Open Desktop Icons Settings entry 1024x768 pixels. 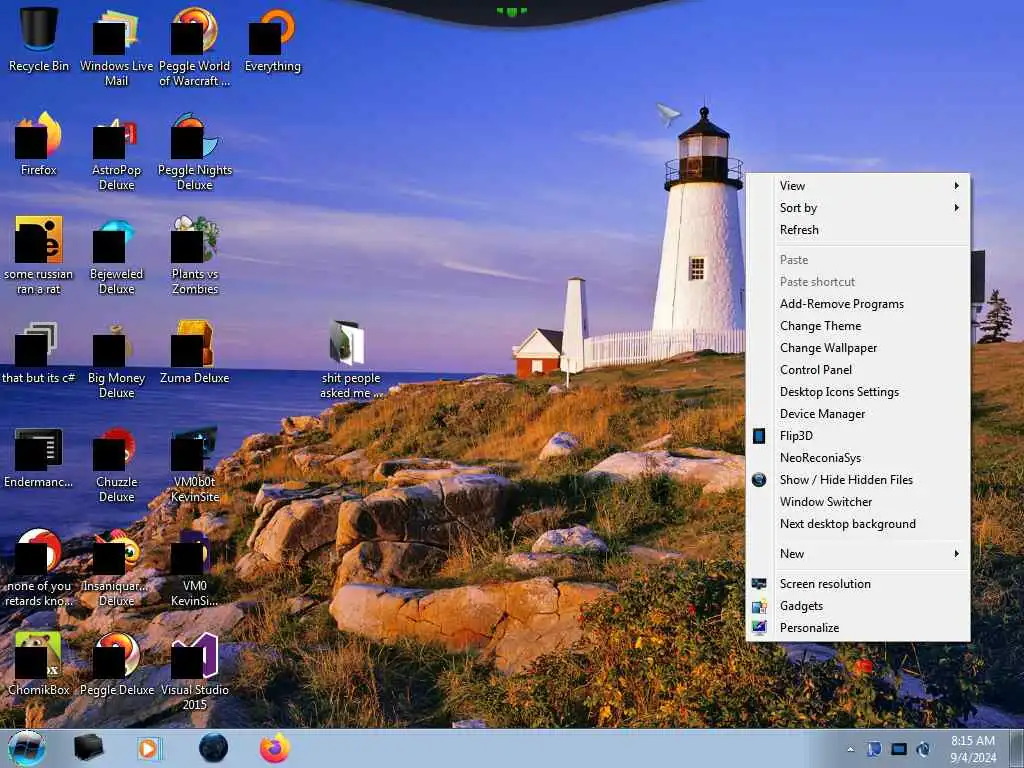858,392
